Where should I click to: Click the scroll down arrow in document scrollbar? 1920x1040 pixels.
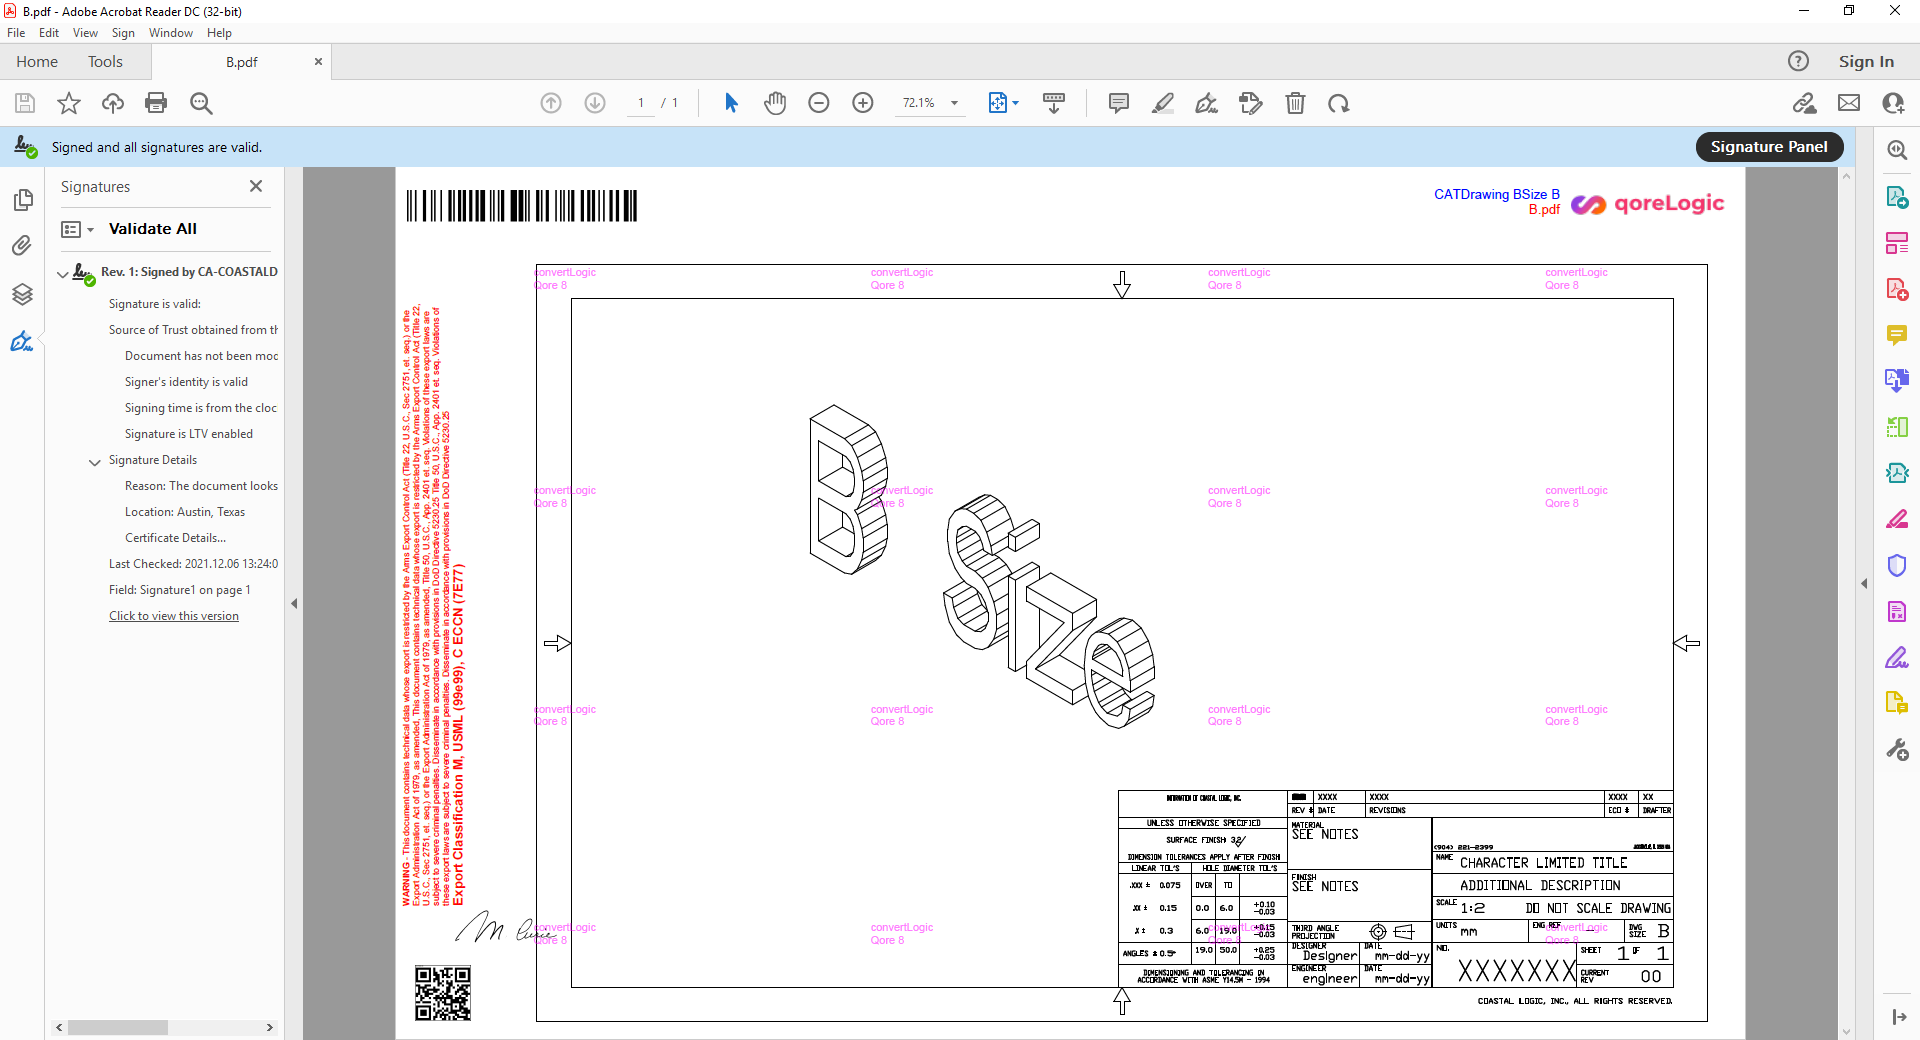(1846, 1032)
